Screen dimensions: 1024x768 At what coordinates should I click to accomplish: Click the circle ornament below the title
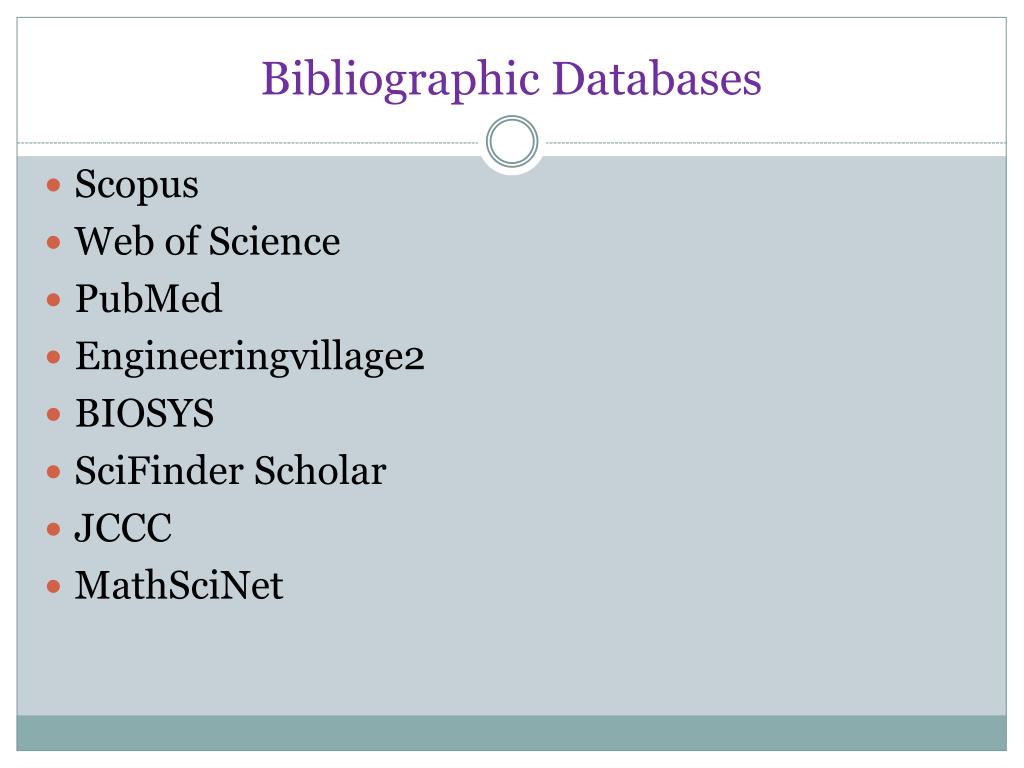[512, 142]
